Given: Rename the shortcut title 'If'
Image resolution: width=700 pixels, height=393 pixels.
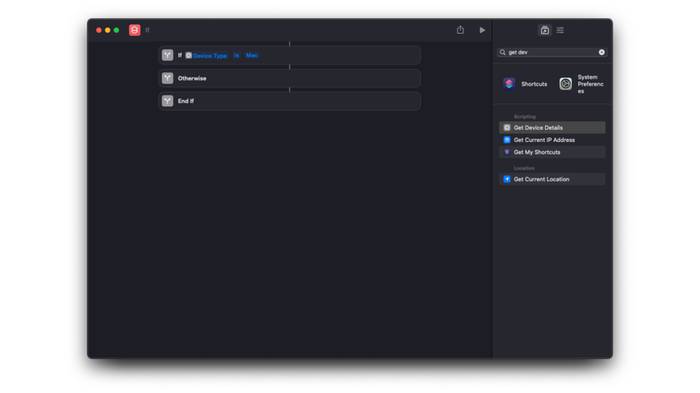Looking at the screenshot, I should click(147, 30).
